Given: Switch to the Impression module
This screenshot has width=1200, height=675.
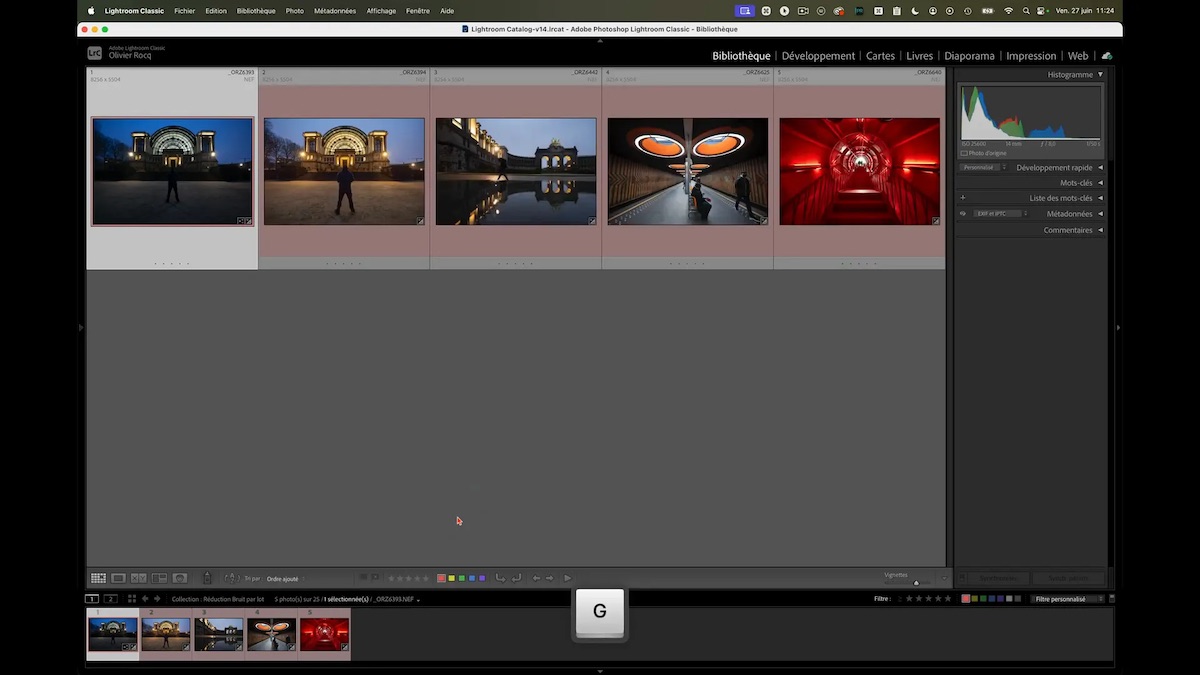Looking at the screenshot, I should point(1031,56).
